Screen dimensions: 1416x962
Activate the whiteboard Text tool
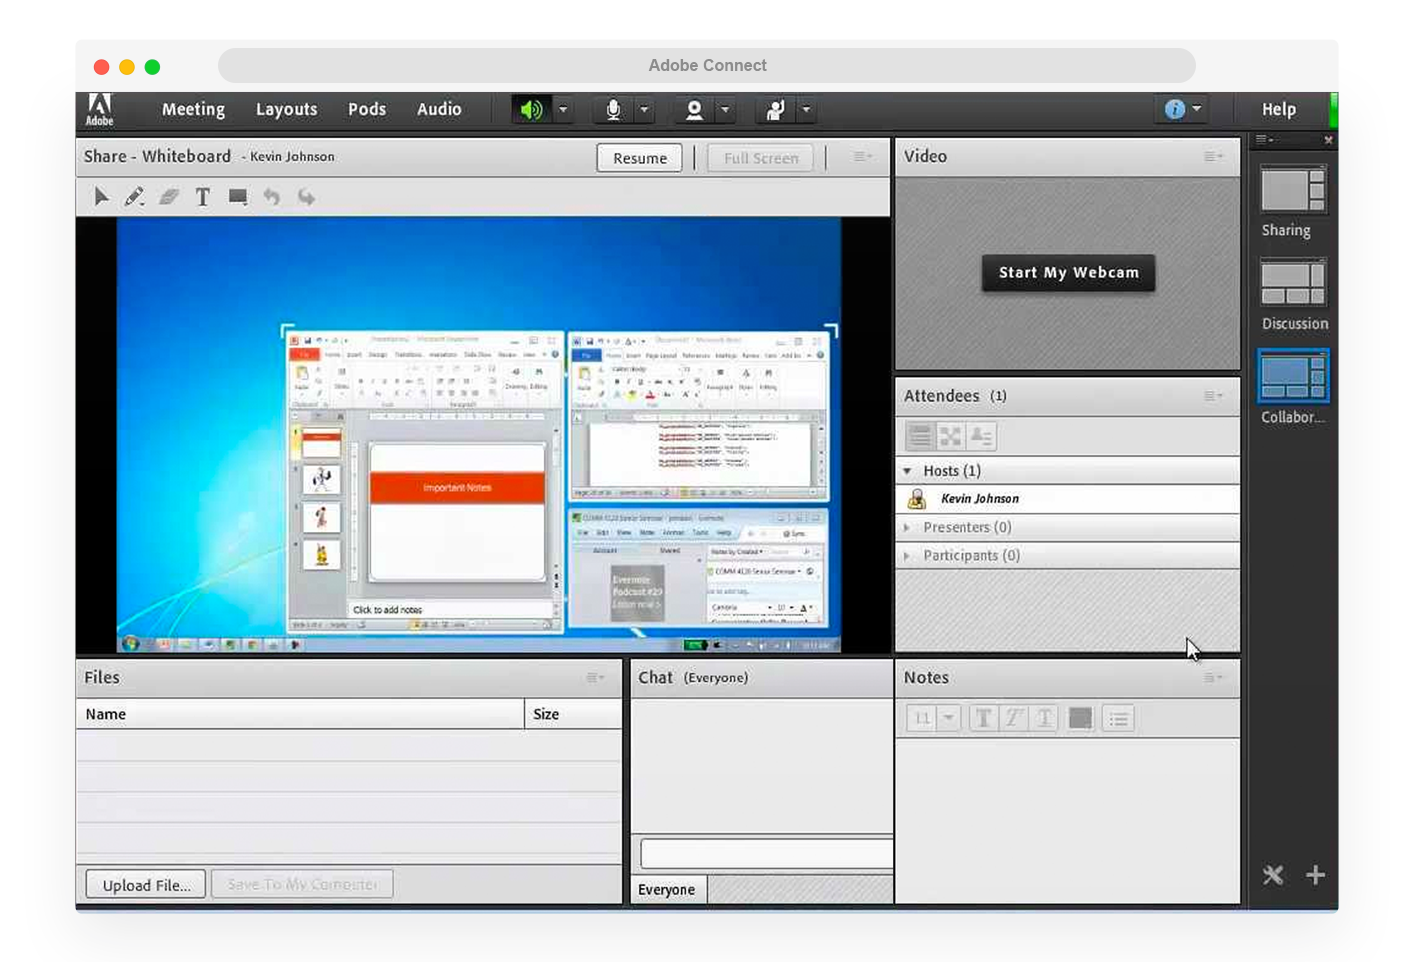coord(203,197)
